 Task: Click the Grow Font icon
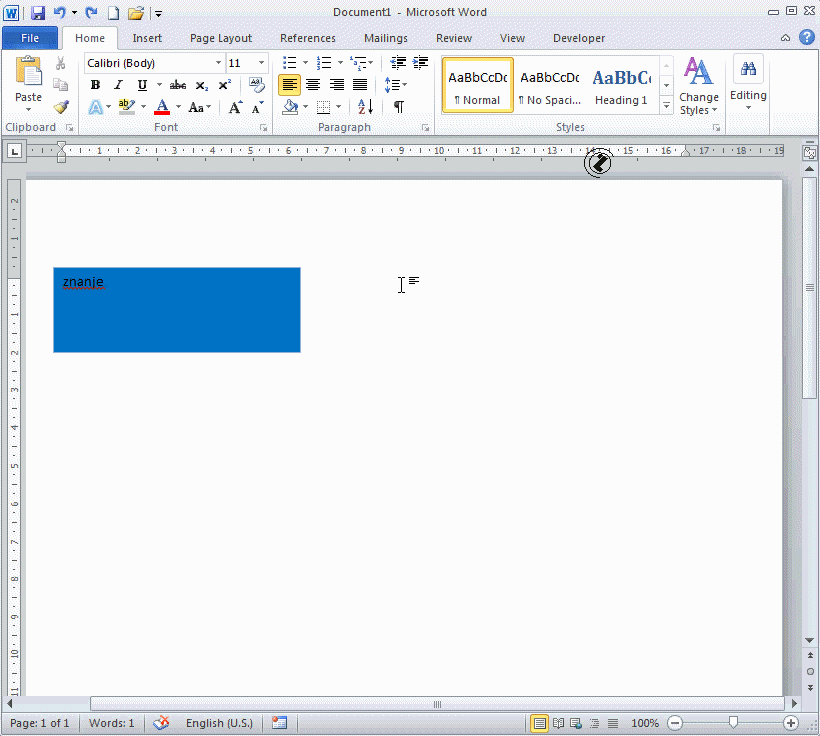235,107
